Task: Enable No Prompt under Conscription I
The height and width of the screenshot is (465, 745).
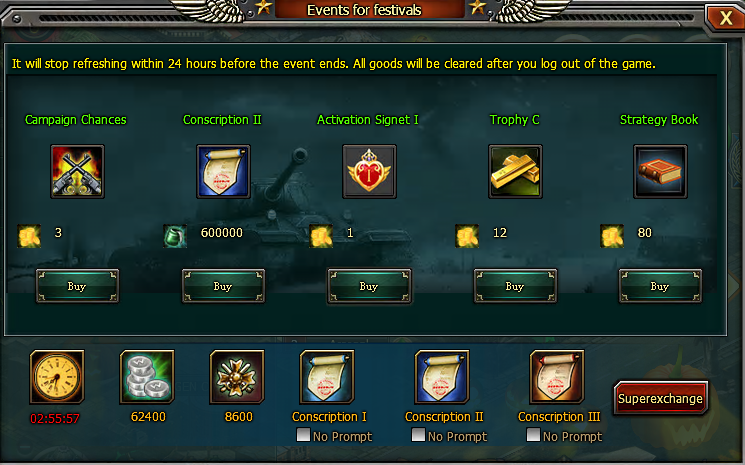Action: [x=303, y=435]
